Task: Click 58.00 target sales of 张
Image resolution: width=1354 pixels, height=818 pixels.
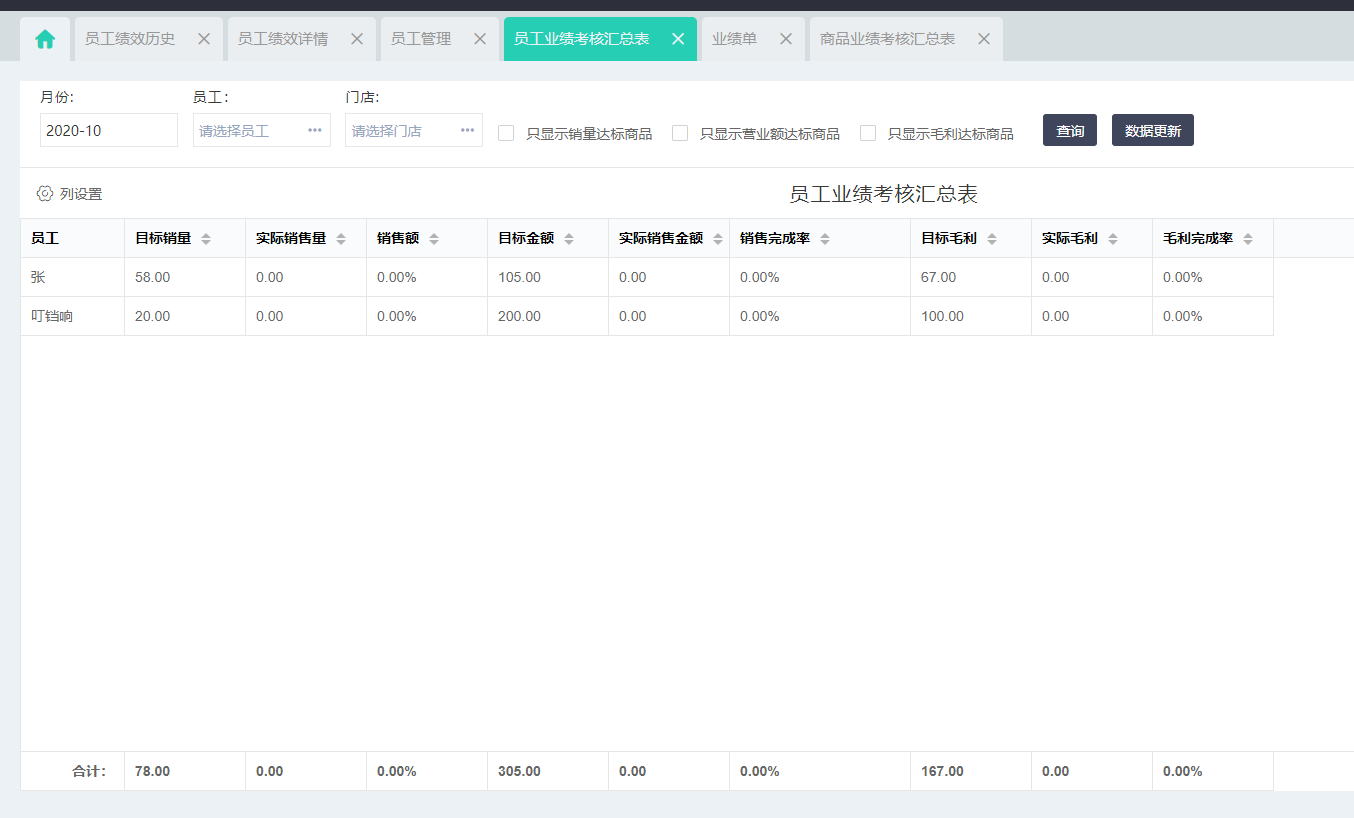Action: (x=153, y=277)
